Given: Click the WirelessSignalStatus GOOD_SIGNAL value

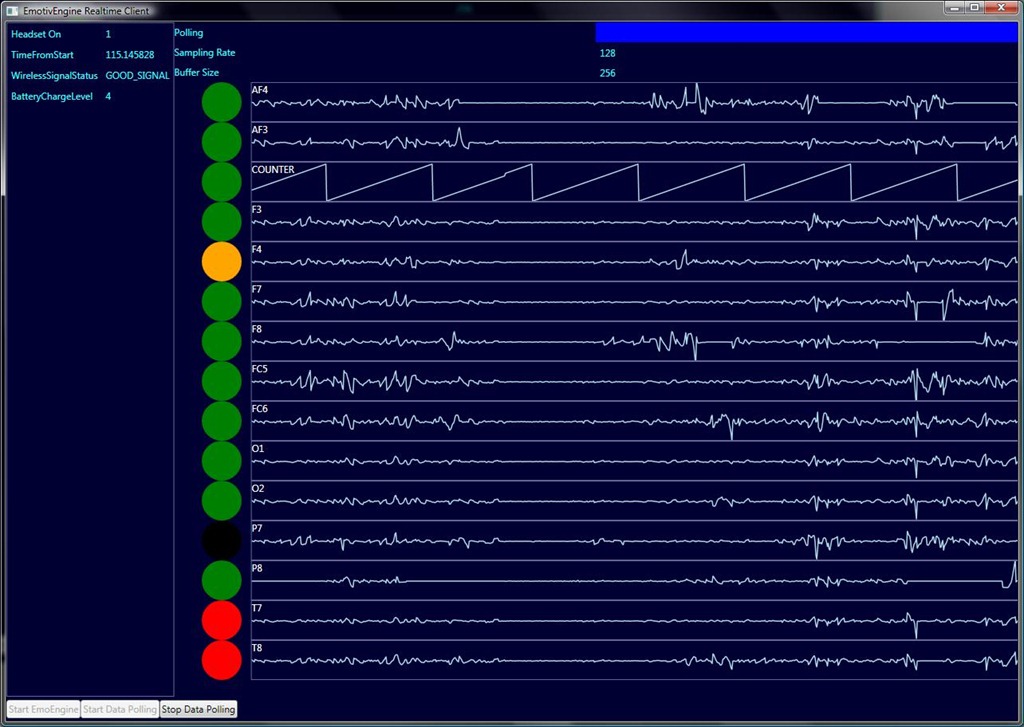Looking at the screenshot, I should pos(137,76).
